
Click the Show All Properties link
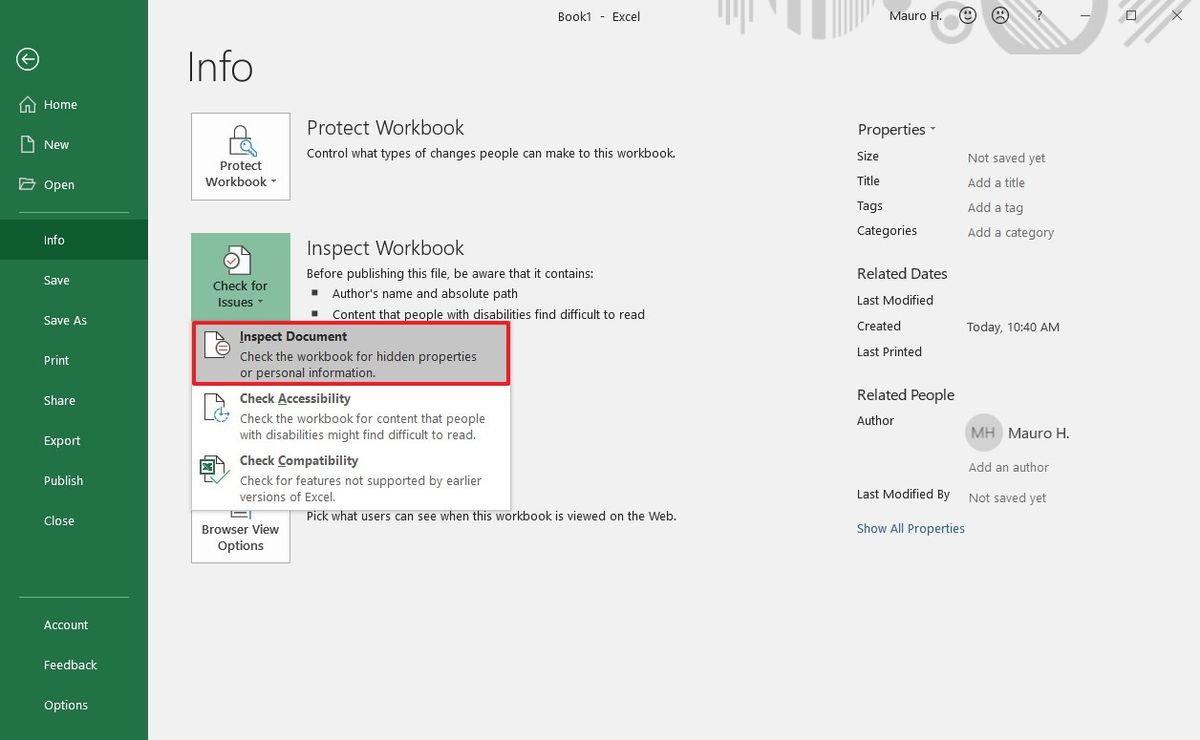coord(910,528)
